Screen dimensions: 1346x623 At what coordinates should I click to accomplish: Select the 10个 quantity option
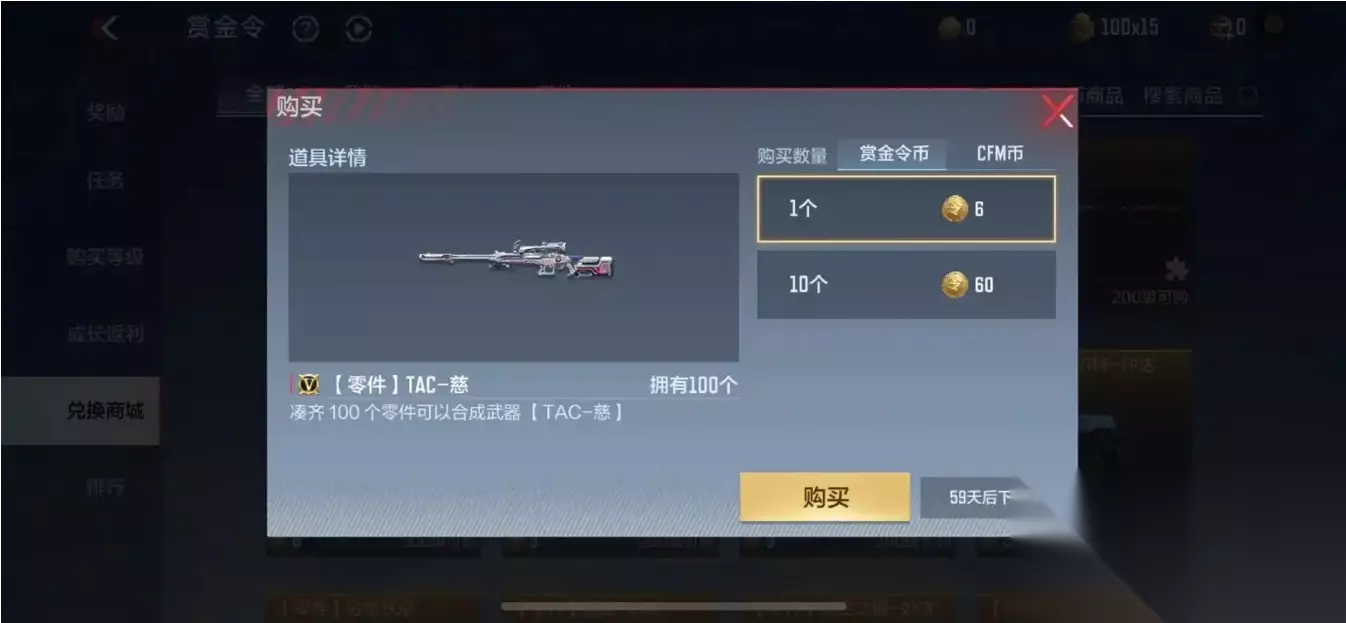(x=906, y=285)
